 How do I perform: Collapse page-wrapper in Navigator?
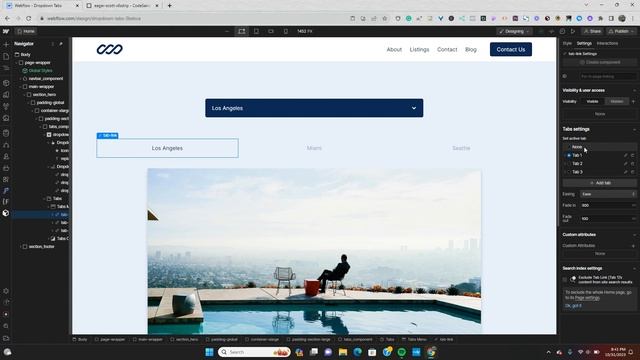tap(16, 63)
